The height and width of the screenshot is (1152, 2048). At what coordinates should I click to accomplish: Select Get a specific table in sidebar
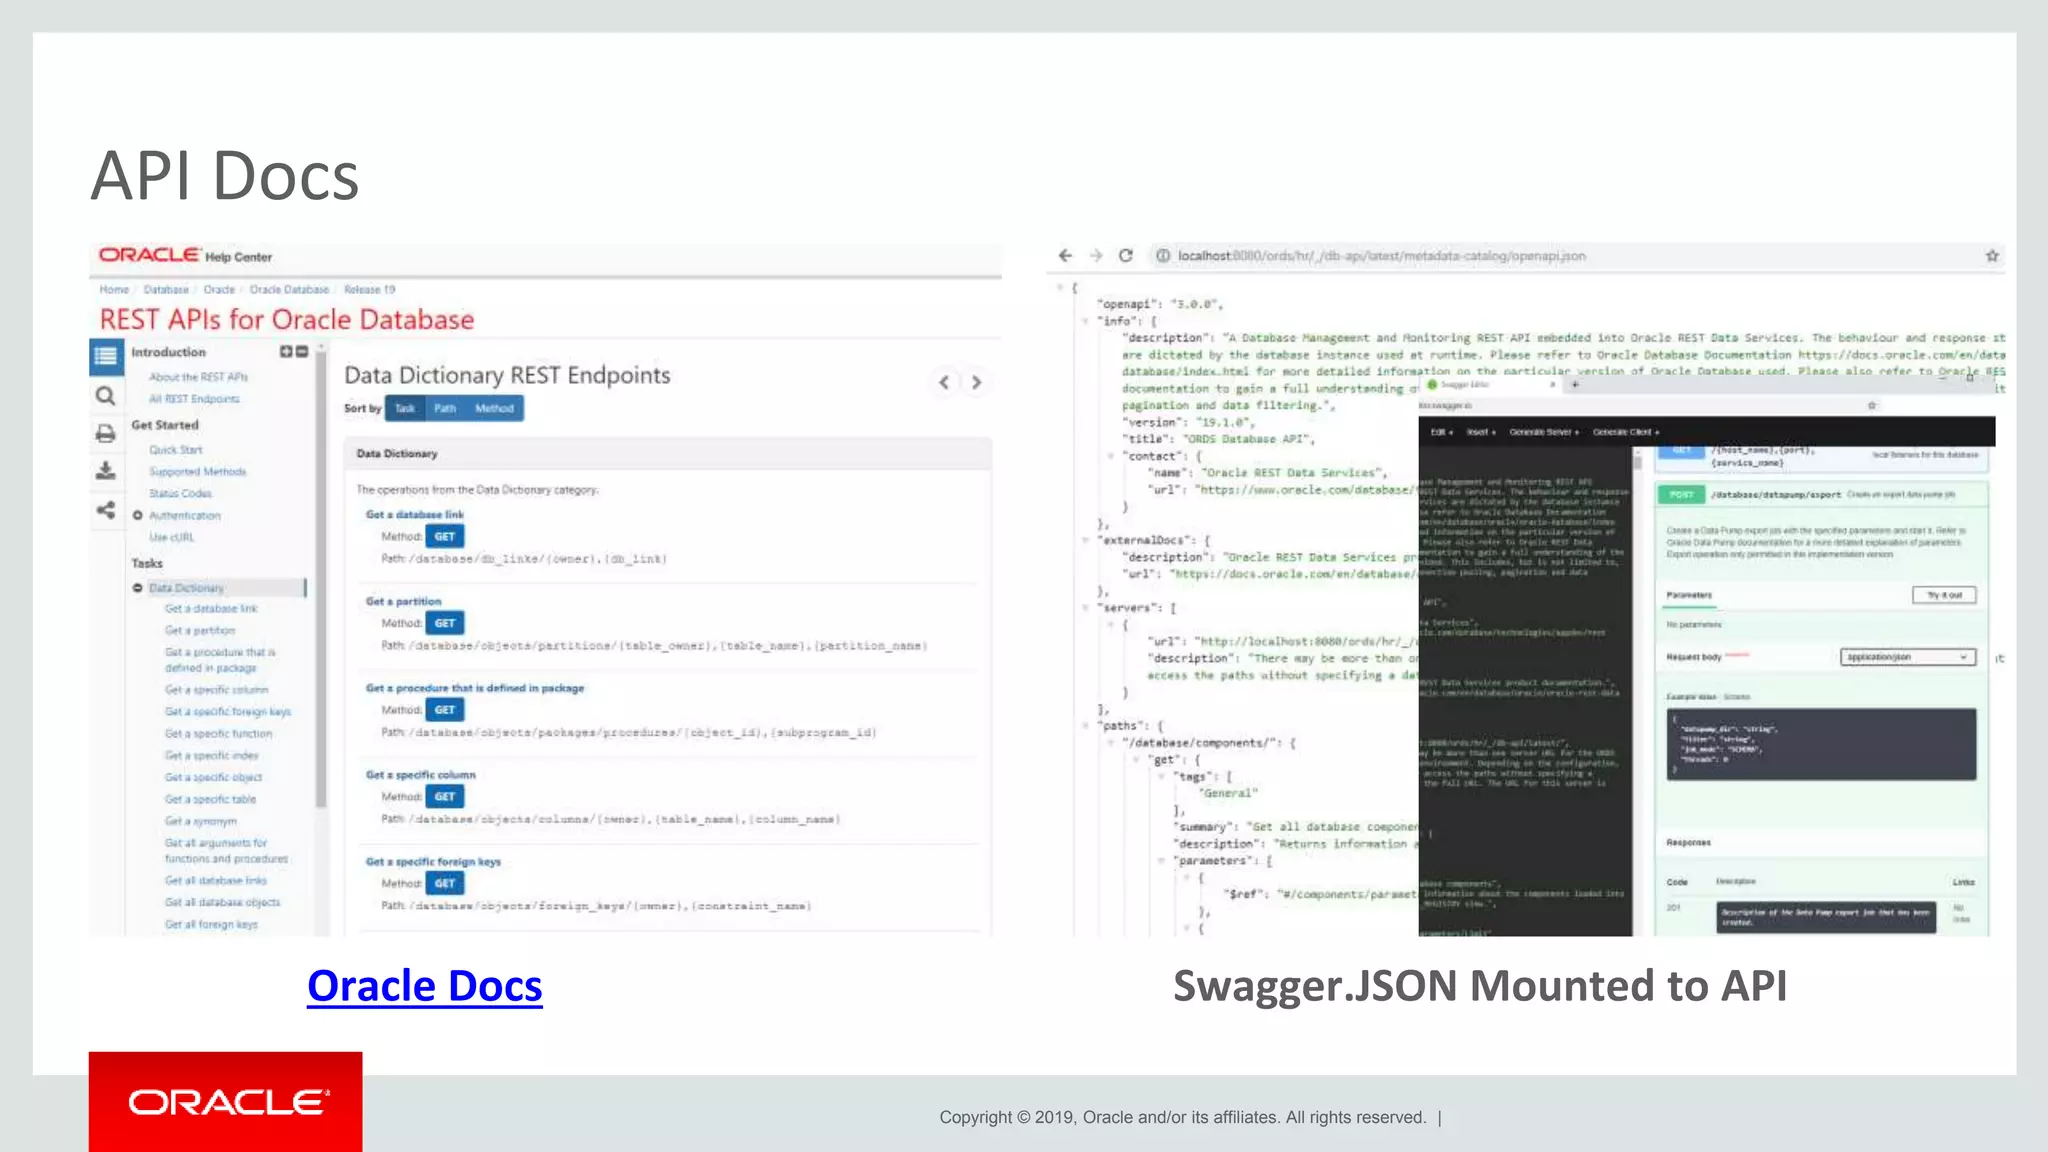(210, 799)
